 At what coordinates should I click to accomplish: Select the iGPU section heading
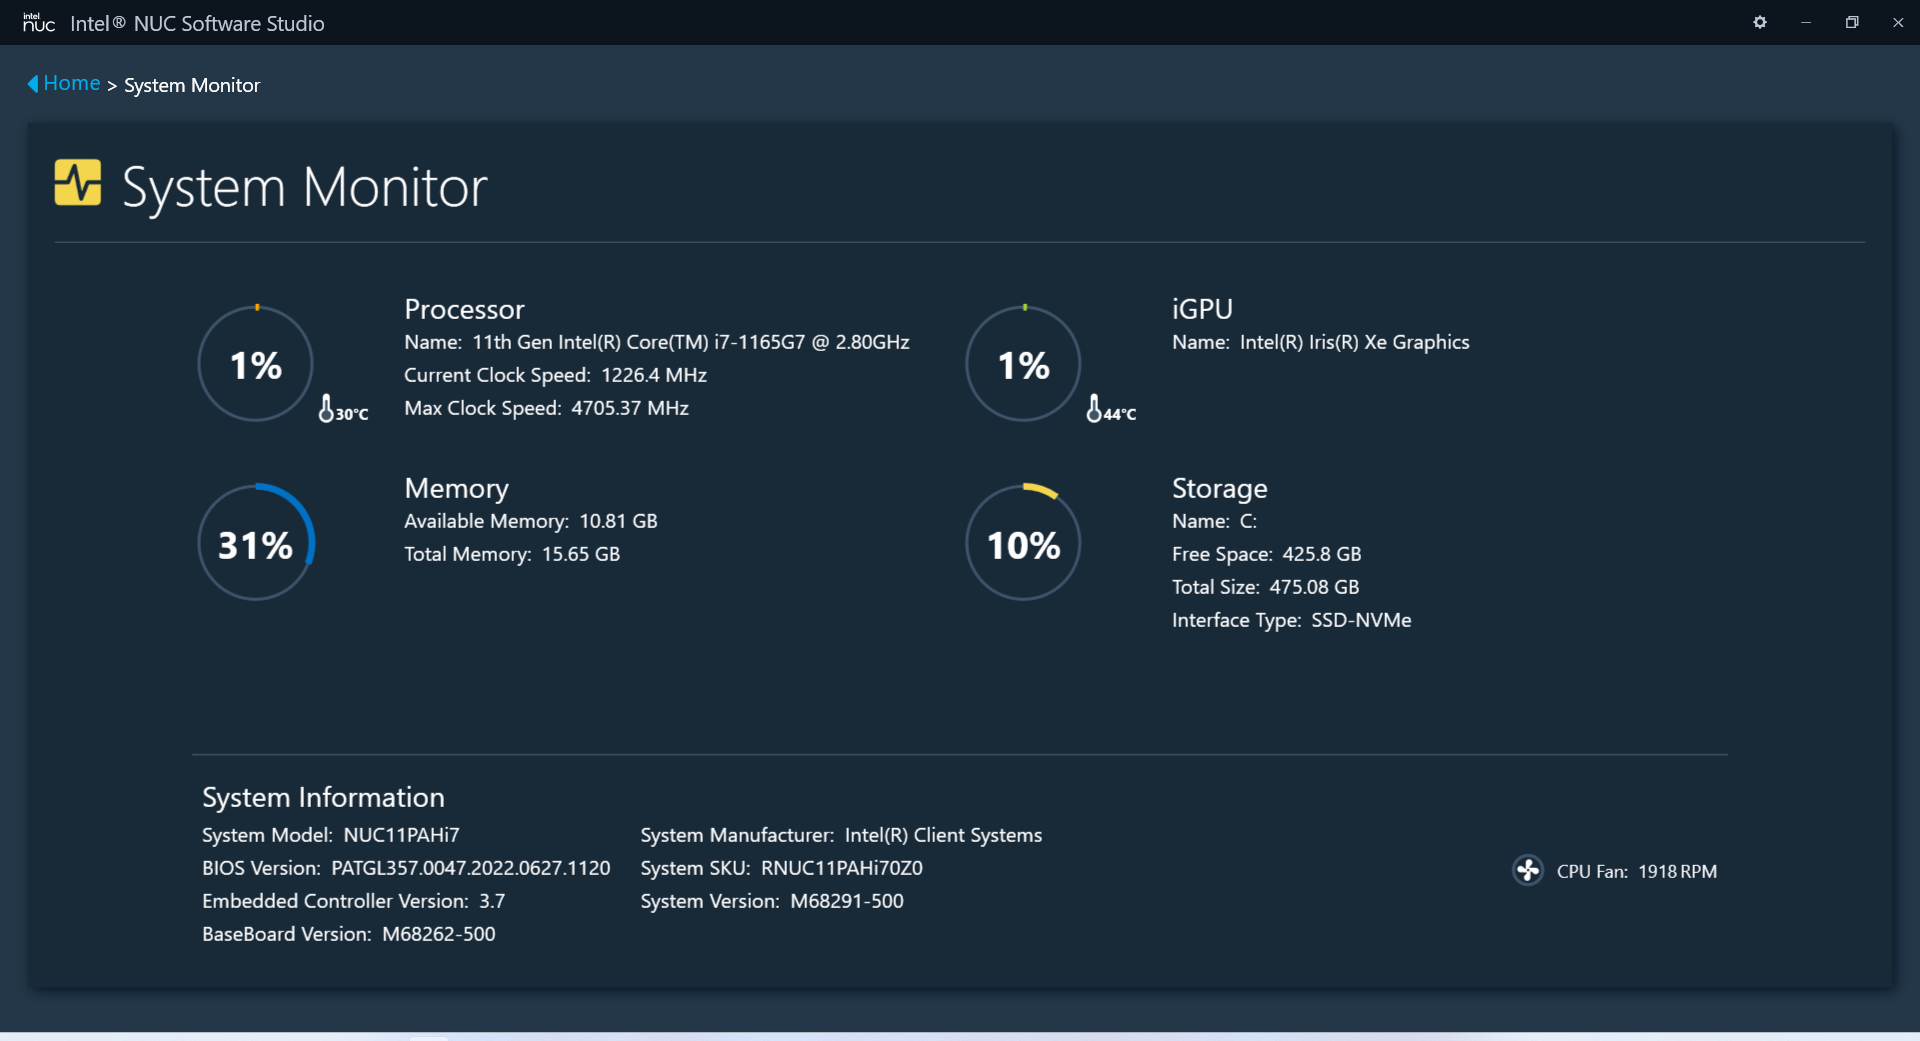(x=1202, y=308)
